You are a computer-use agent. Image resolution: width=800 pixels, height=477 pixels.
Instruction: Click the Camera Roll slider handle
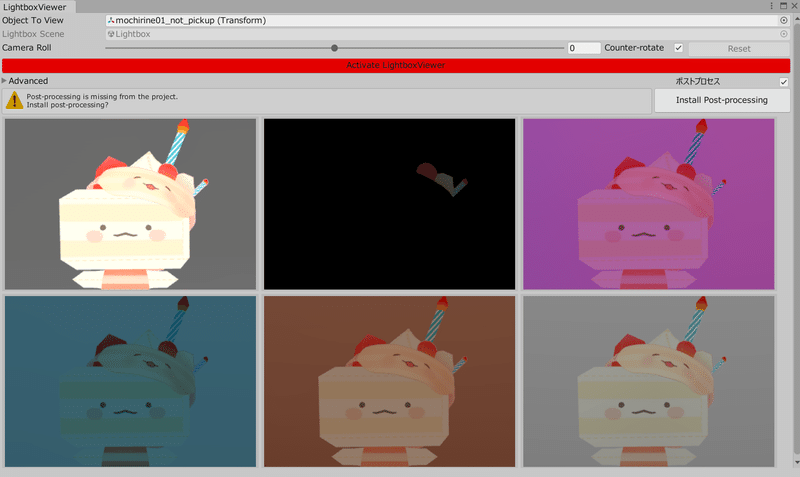(334, 48)
